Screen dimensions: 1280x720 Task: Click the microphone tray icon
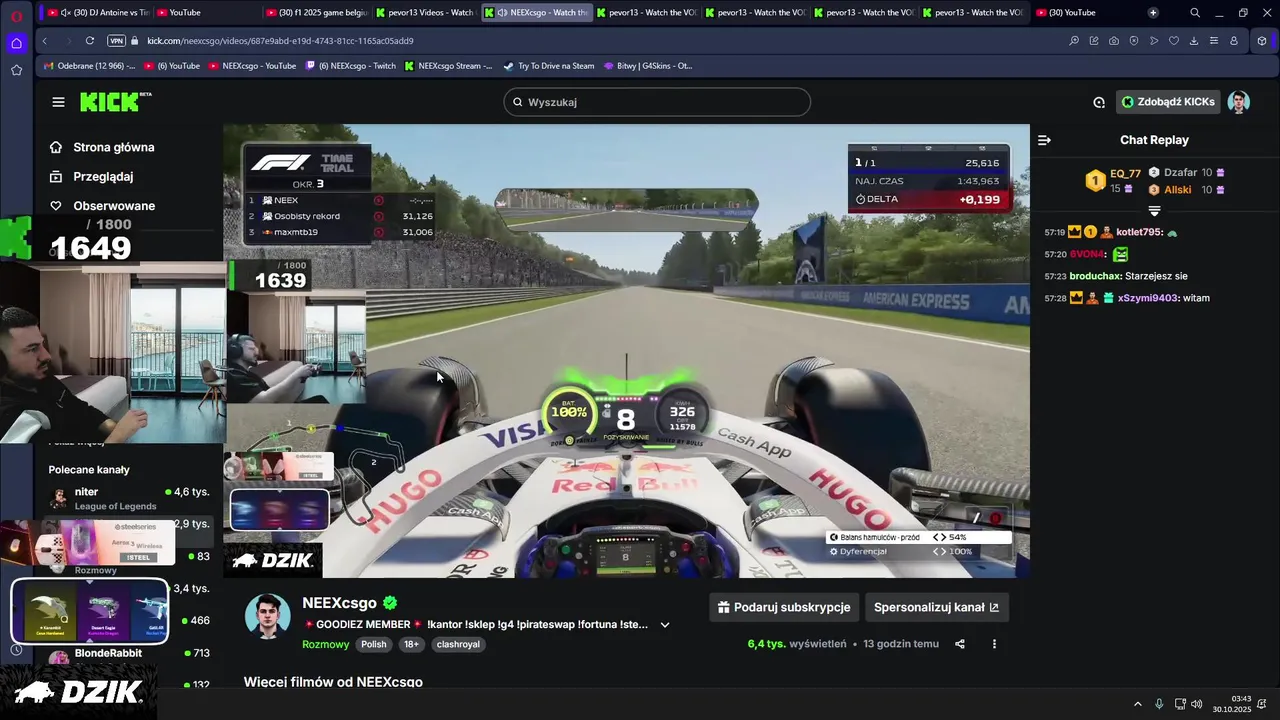point(1159,704)
